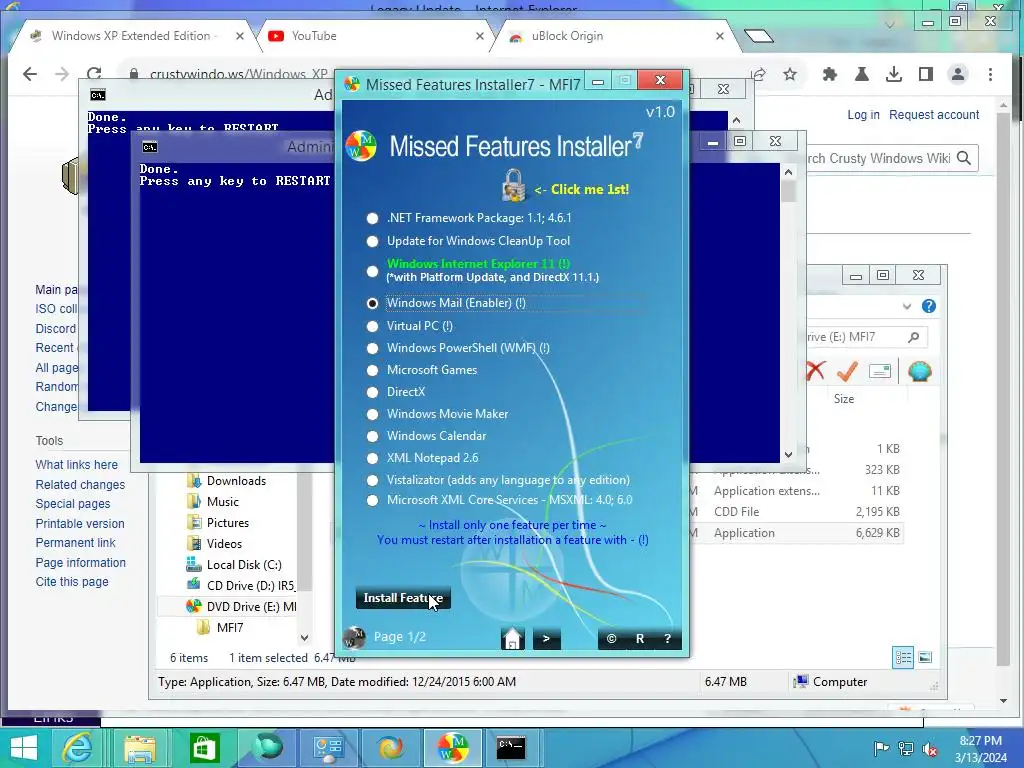1024x768 pixels.
Task: Open the browser tab search dropdown arrow
Action: (889, 25)
